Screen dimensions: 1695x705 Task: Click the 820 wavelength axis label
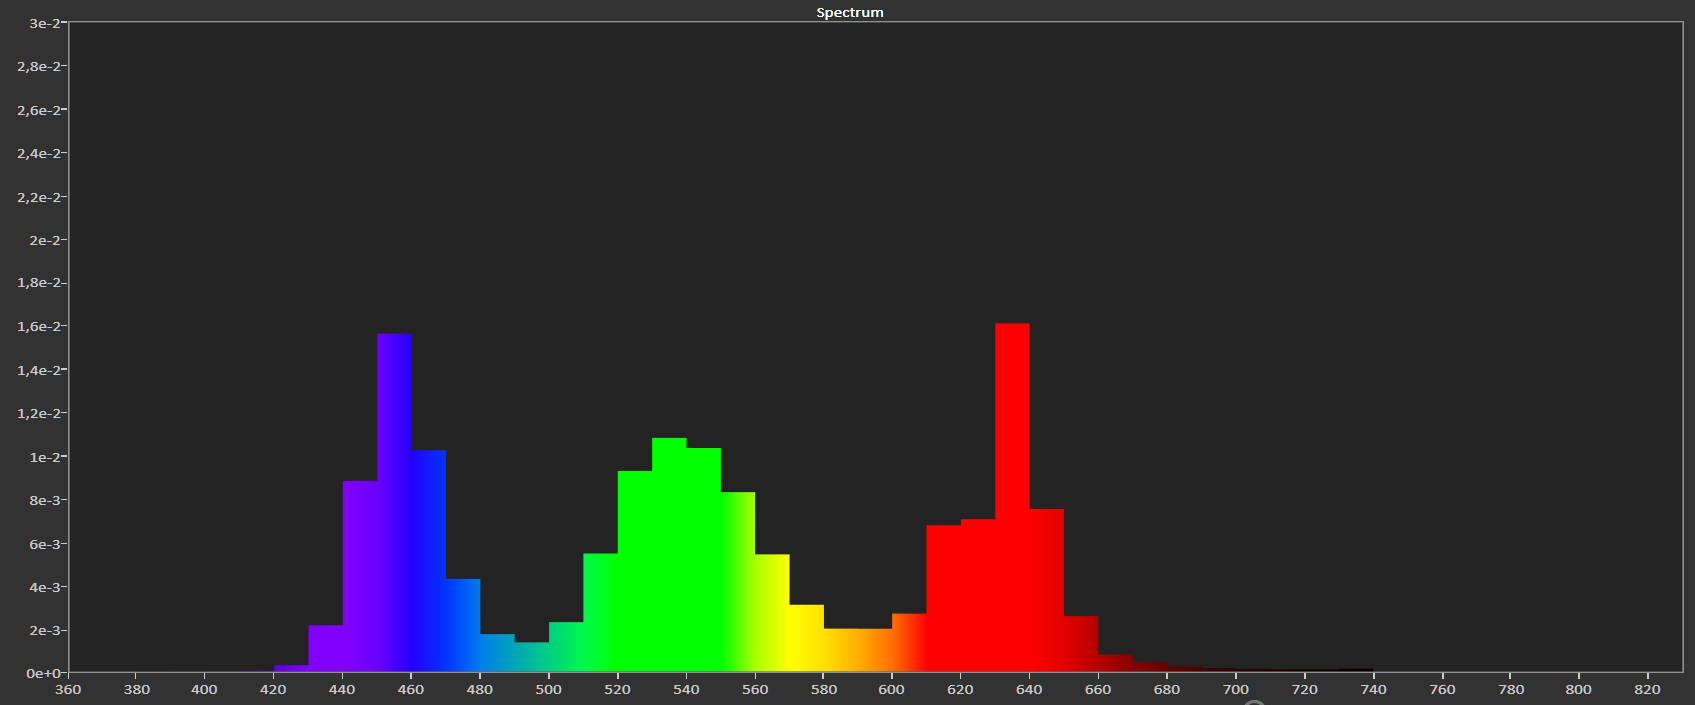pos(1647,689)
